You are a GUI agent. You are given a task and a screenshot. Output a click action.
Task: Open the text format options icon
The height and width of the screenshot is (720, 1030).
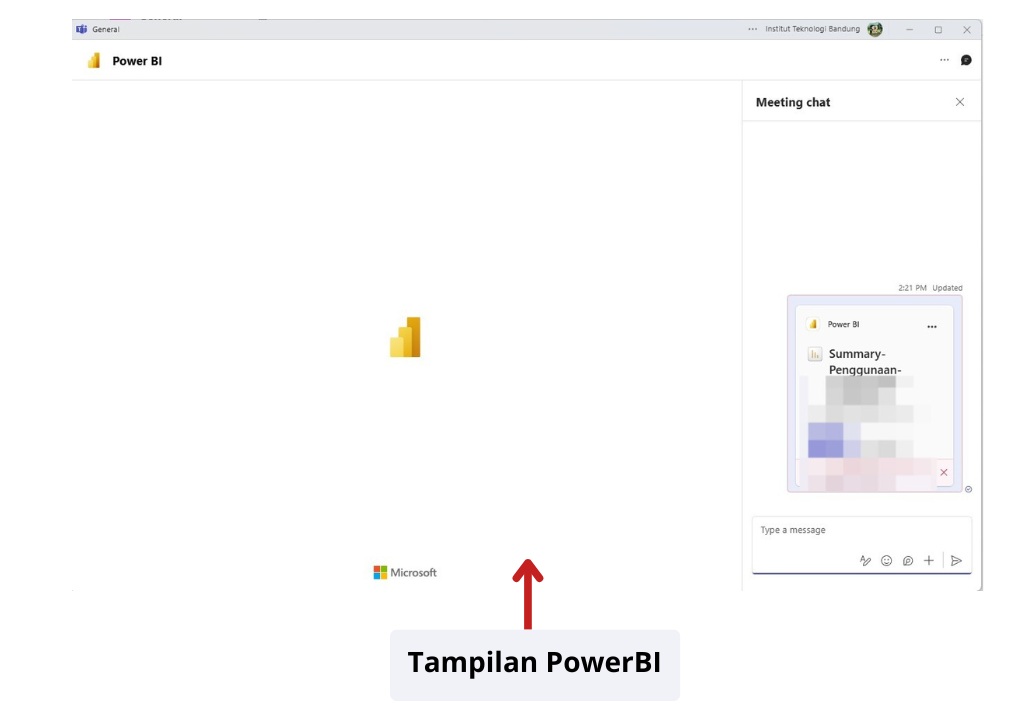point(865,561)
